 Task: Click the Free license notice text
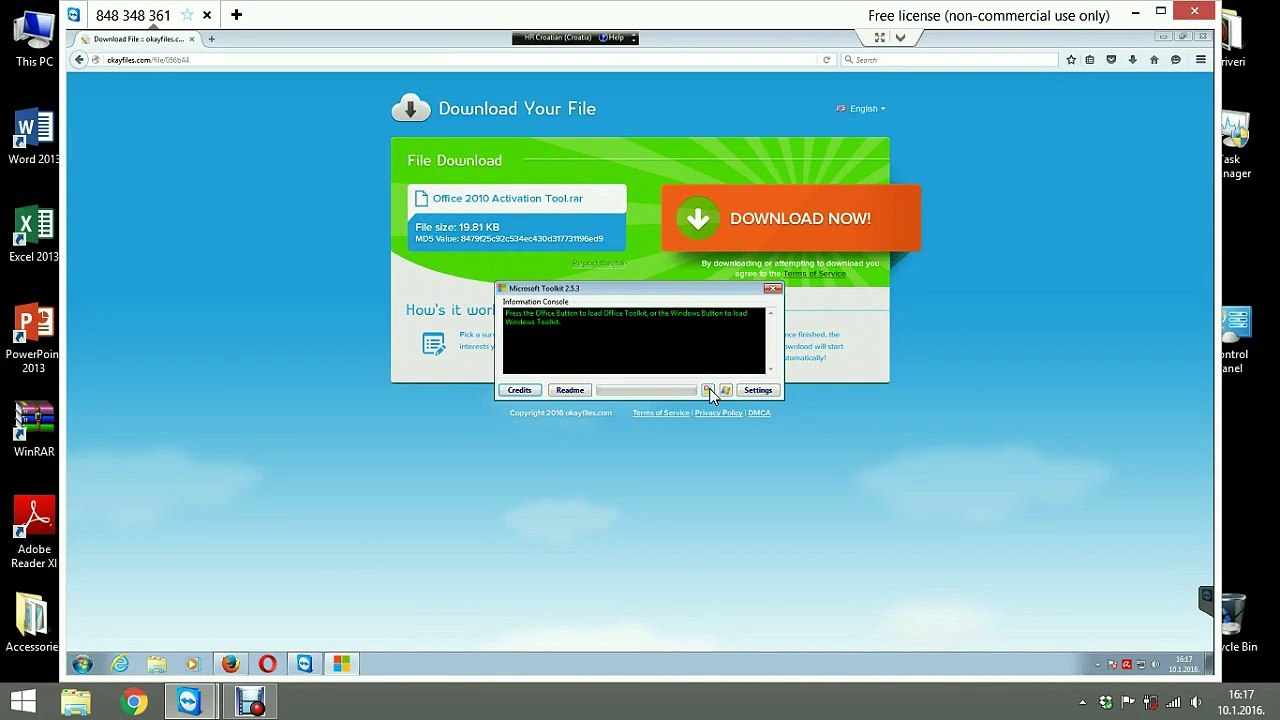(989, 15)
